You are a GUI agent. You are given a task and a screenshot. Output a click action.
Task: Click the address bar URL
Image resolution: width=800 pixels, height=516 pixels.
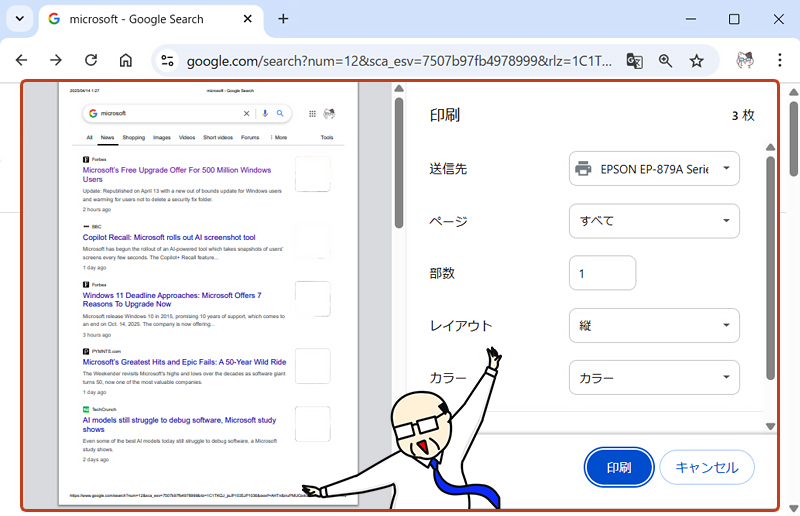[399, 61]
